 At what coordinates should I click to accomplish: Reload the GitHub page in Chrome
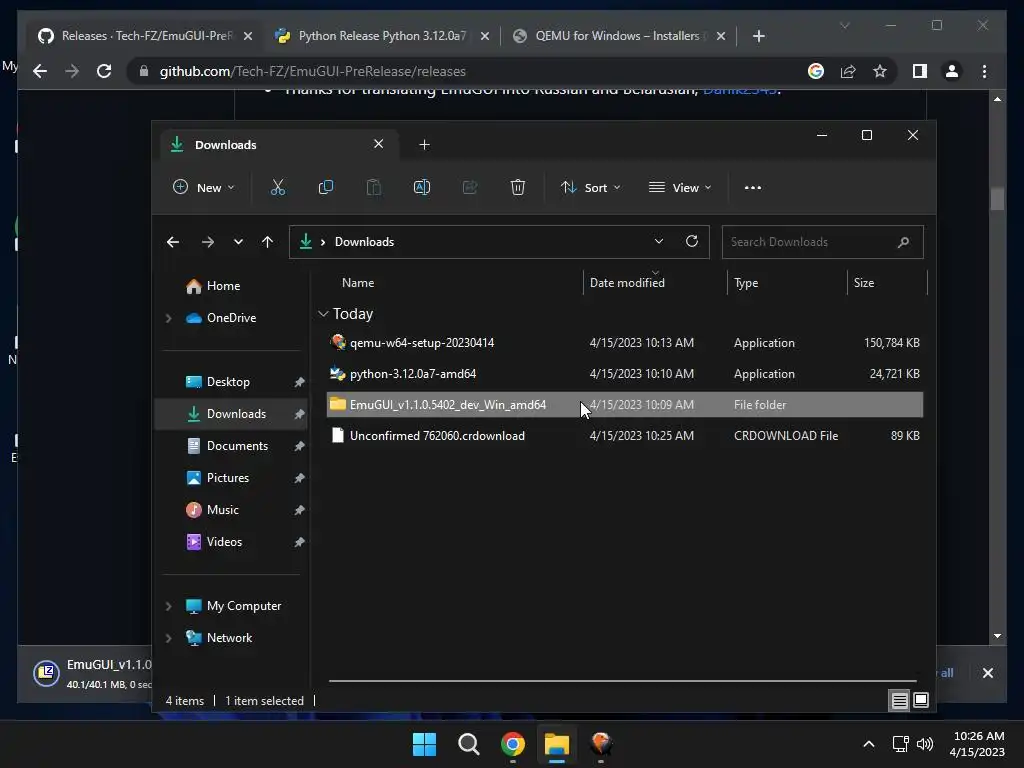point(104,71)
